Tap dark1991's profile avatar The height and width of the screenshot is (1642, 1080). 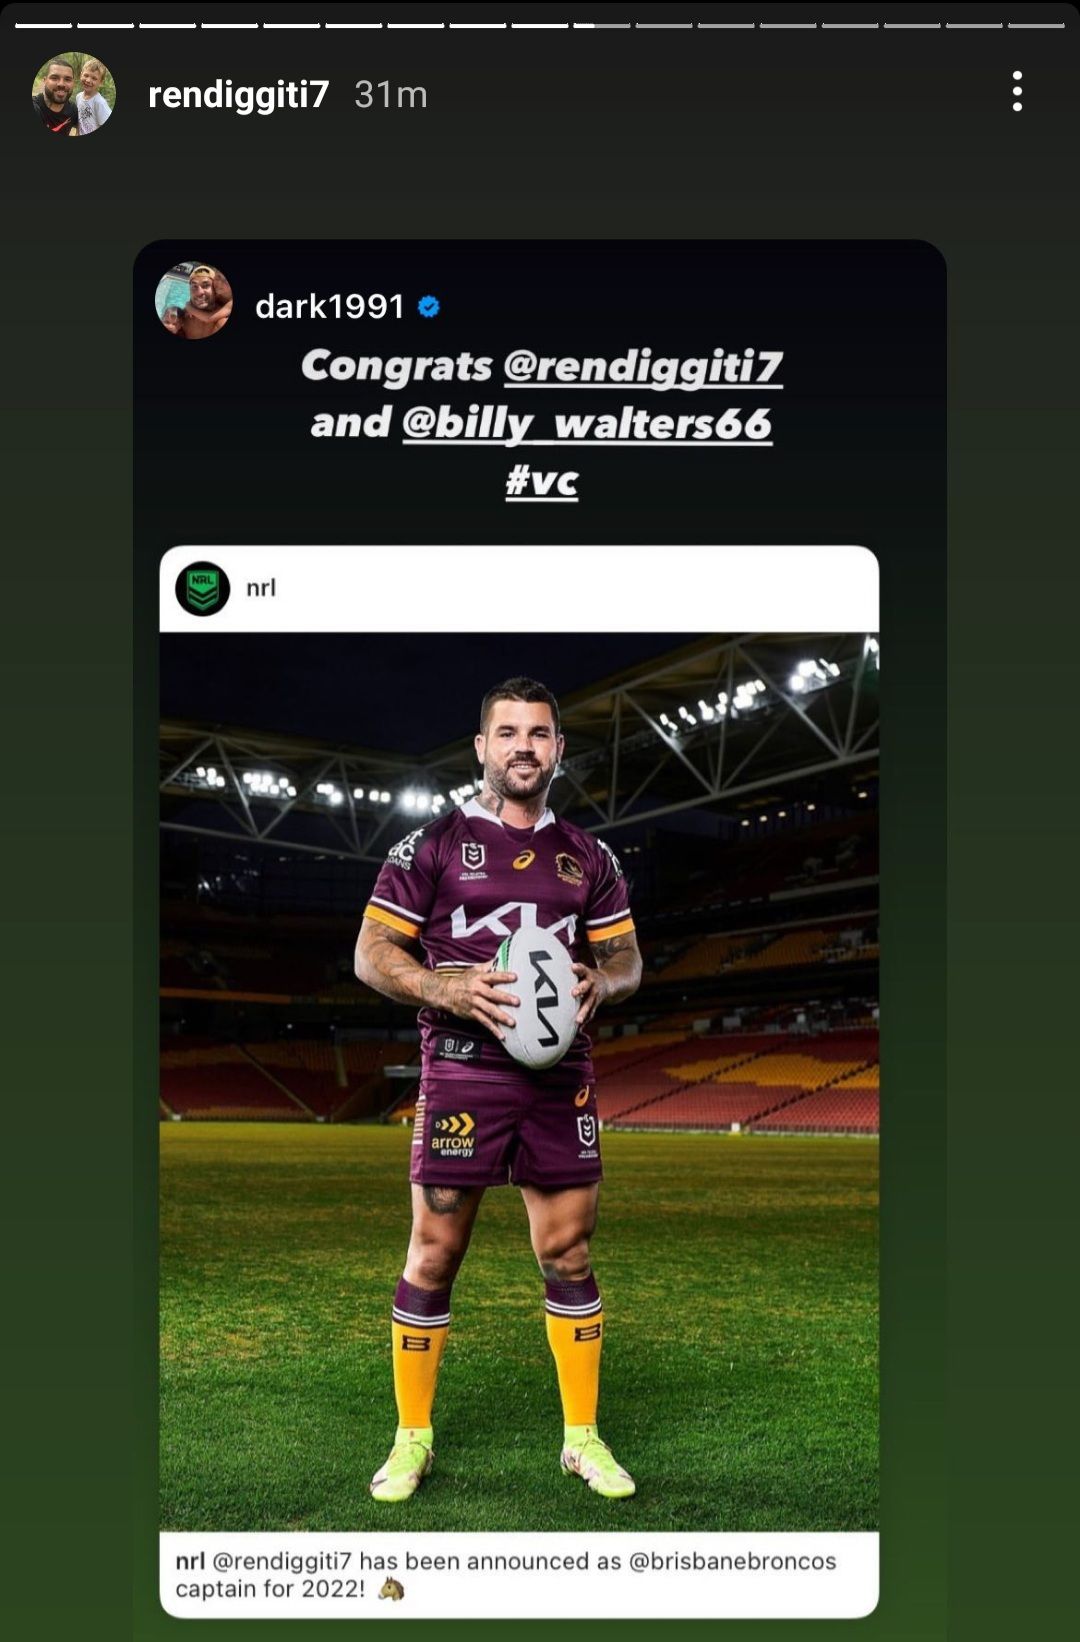[x=194, y=301]
